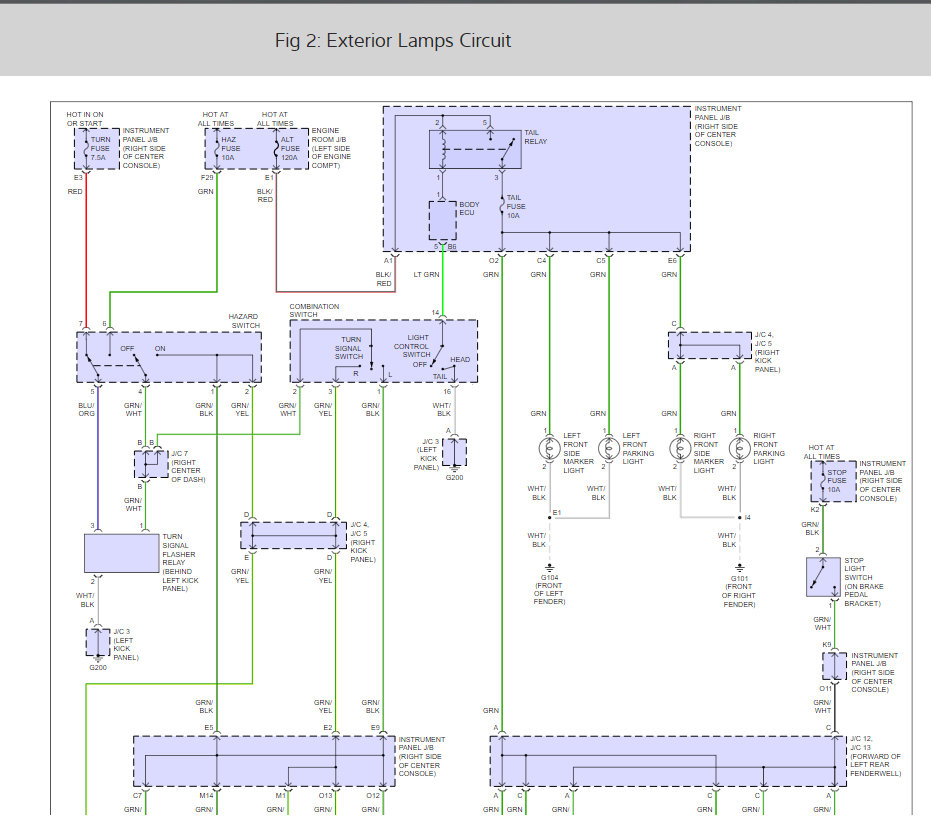Select the J/C 12, J/C 13 junction block
Viewport: 931px width, 833px height.
click(x=668, y=762)
